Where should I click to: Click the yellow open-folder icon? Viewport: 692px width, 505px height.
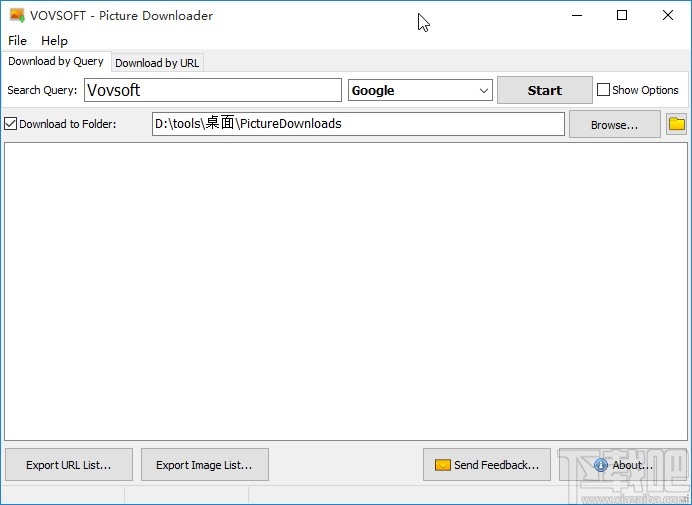point(677,124)
